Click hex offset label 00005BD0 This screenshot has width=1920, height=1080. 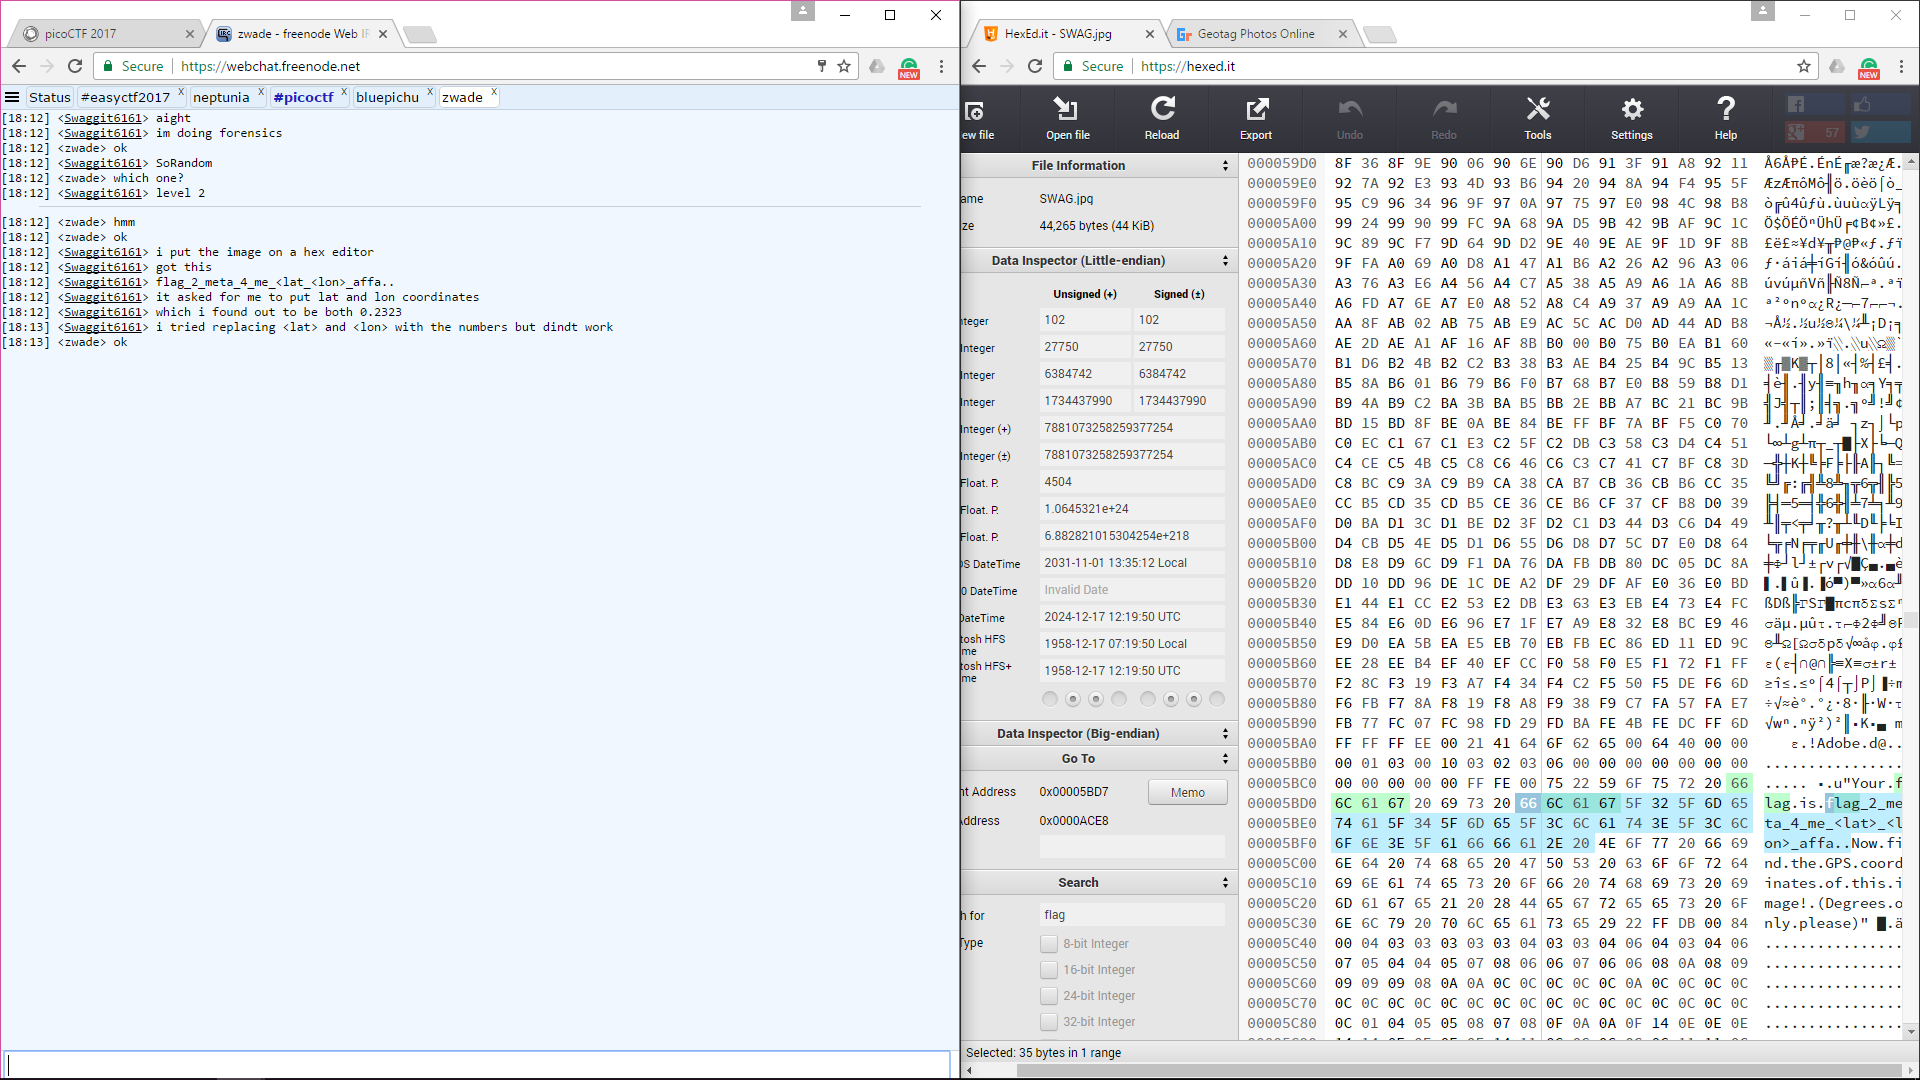click(x=1282, y=803)
